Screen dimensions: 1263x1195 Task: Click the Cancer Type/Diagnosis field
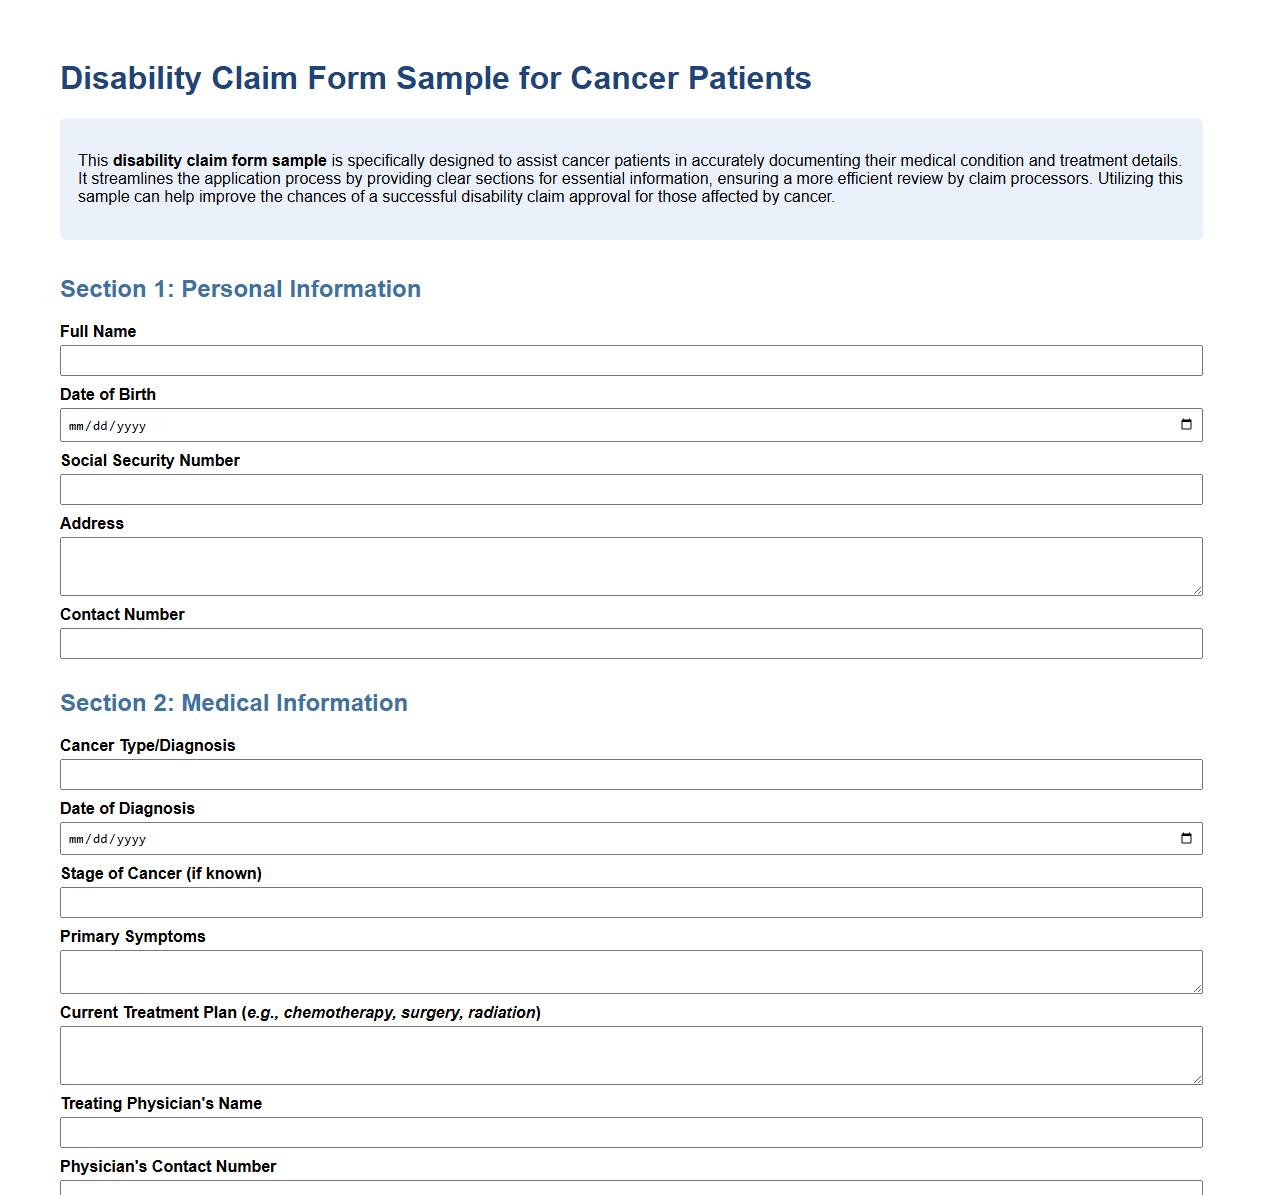pos(631,774)
